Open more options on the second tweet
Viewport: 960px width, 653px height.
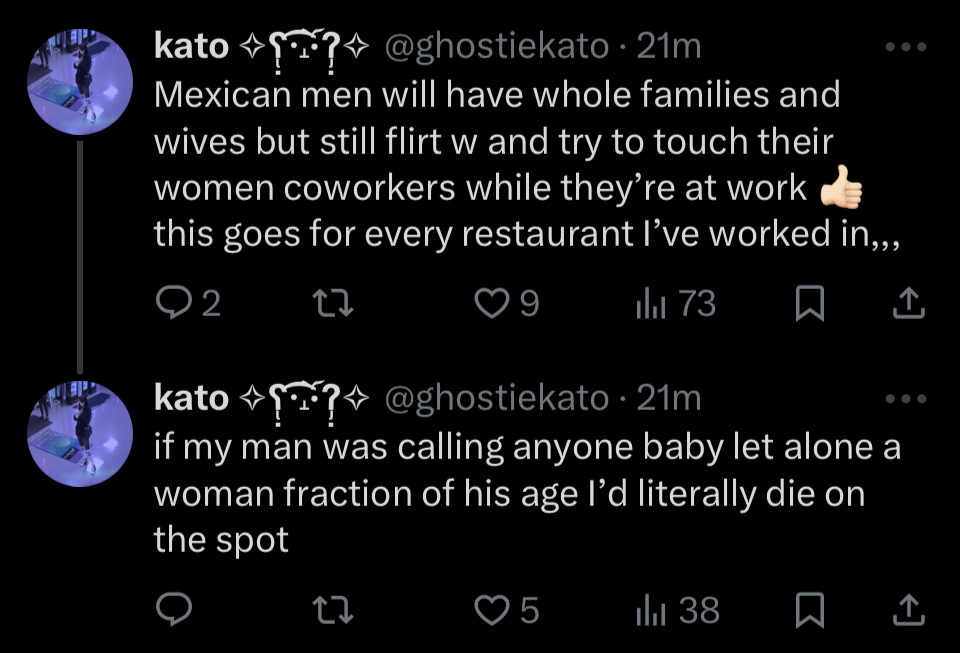[x=906, y=398]
